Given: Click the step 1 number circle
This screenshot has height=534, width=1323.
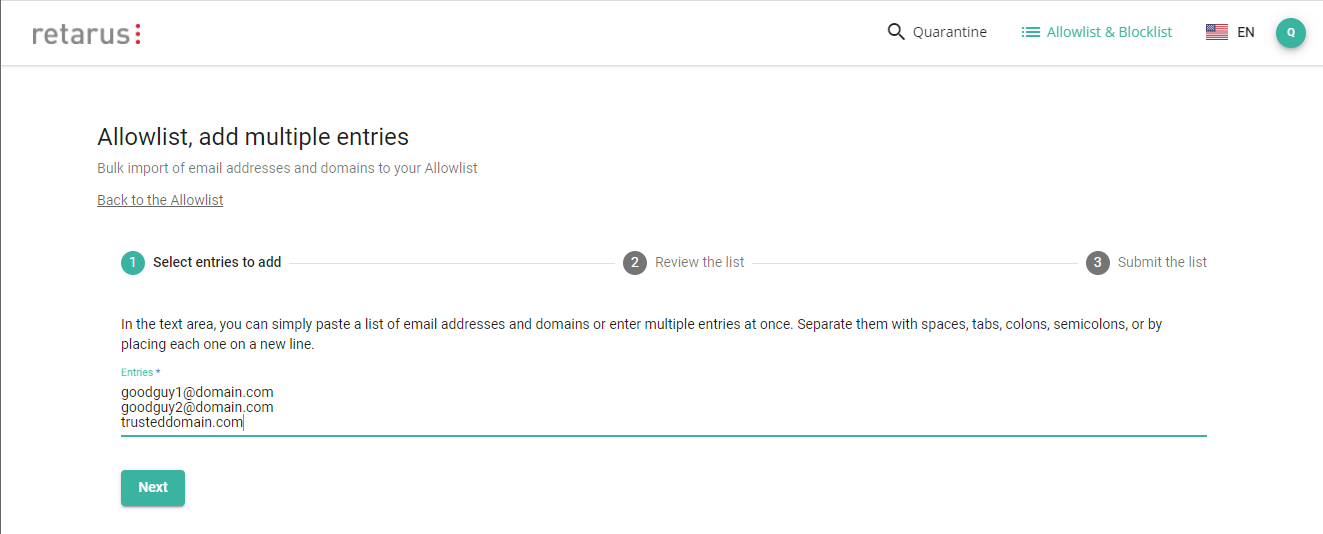Looking at the screenshot, I should click(133, 263).
